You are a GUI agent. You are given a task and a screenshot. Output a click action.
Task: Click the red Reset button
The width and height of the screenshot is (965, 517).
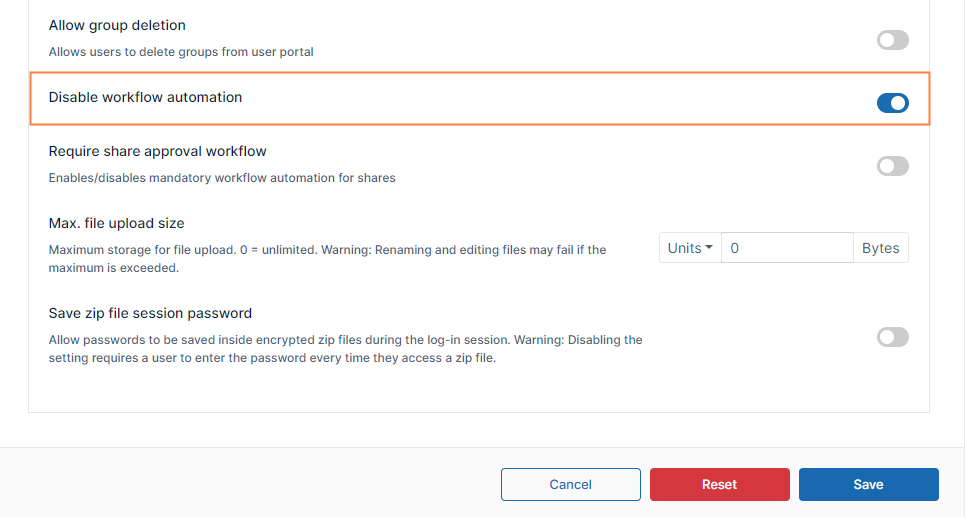[719, 484]
